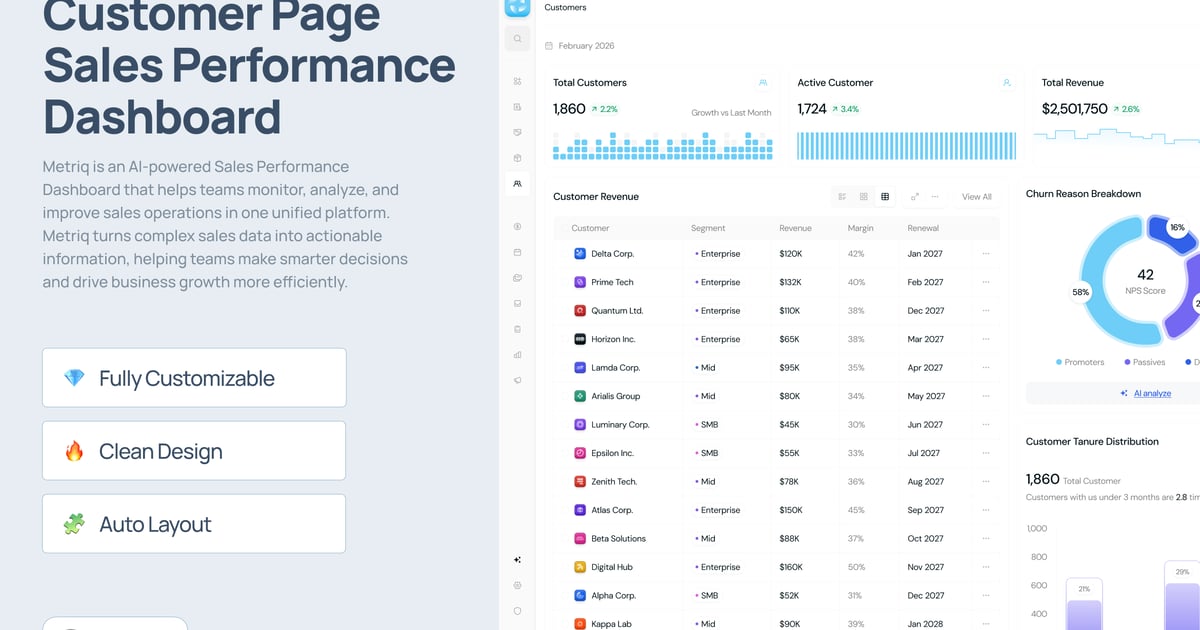The height and width of the screenshot is (630, 1200).
Task: Click the Total Customers bar sparkline chart
Action: click(x=662, y=145)
